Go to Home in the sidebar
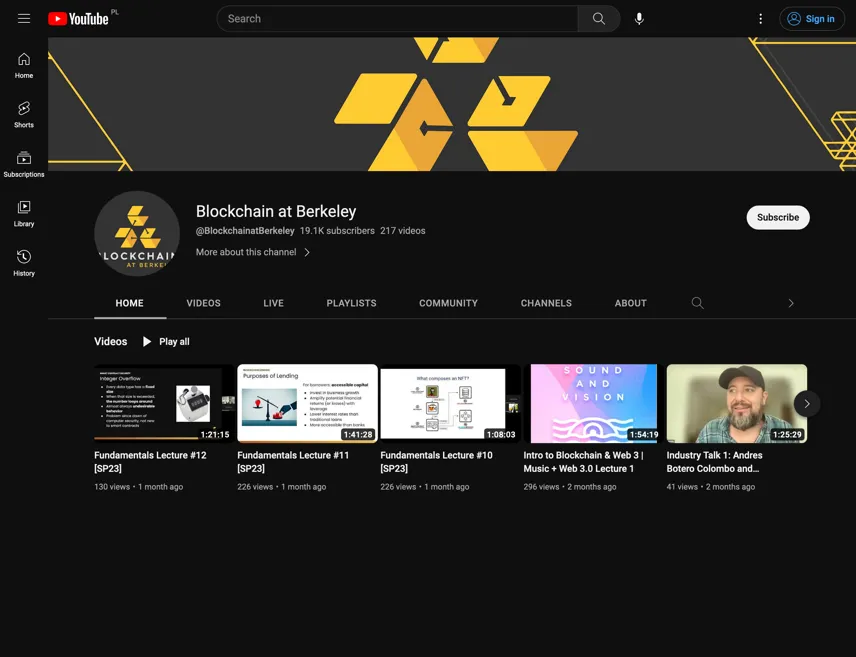856x657 pixels. [x=23, y=66]
